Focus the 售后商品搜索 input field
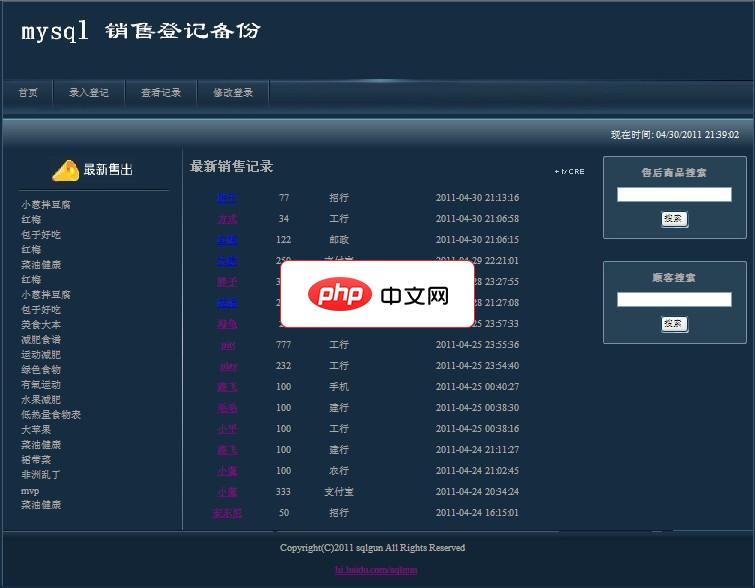Screen dimensions: 755x588 (x=674, y=195)
